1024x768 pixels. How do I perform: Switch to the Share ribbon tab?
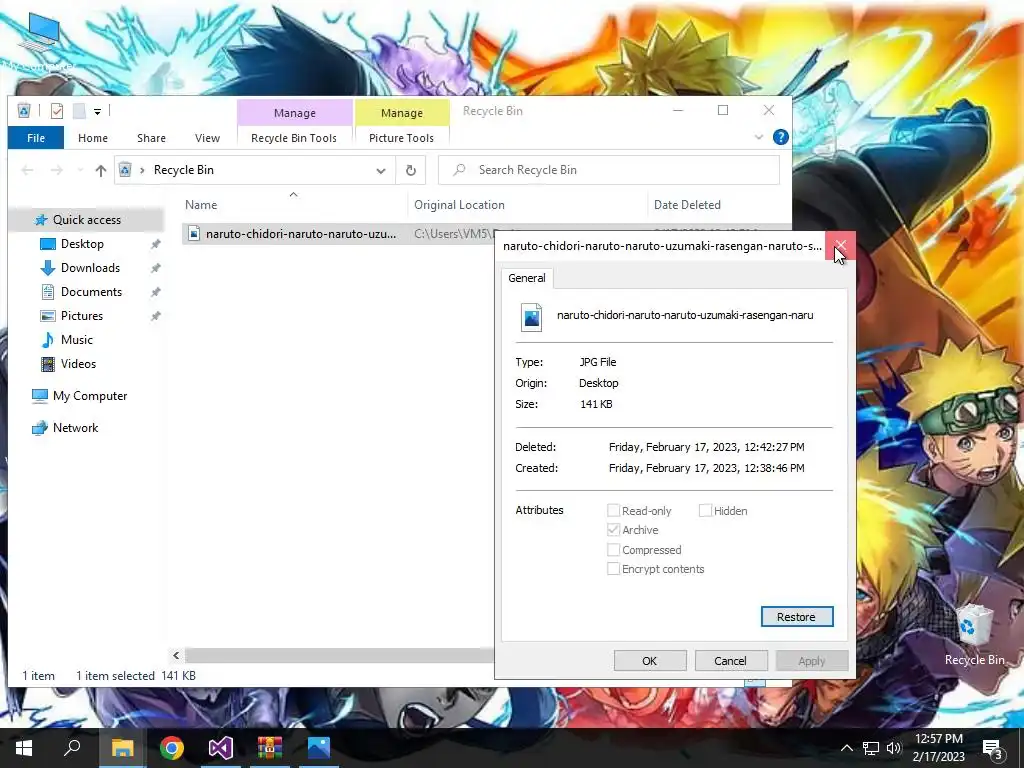click(151, 138)
